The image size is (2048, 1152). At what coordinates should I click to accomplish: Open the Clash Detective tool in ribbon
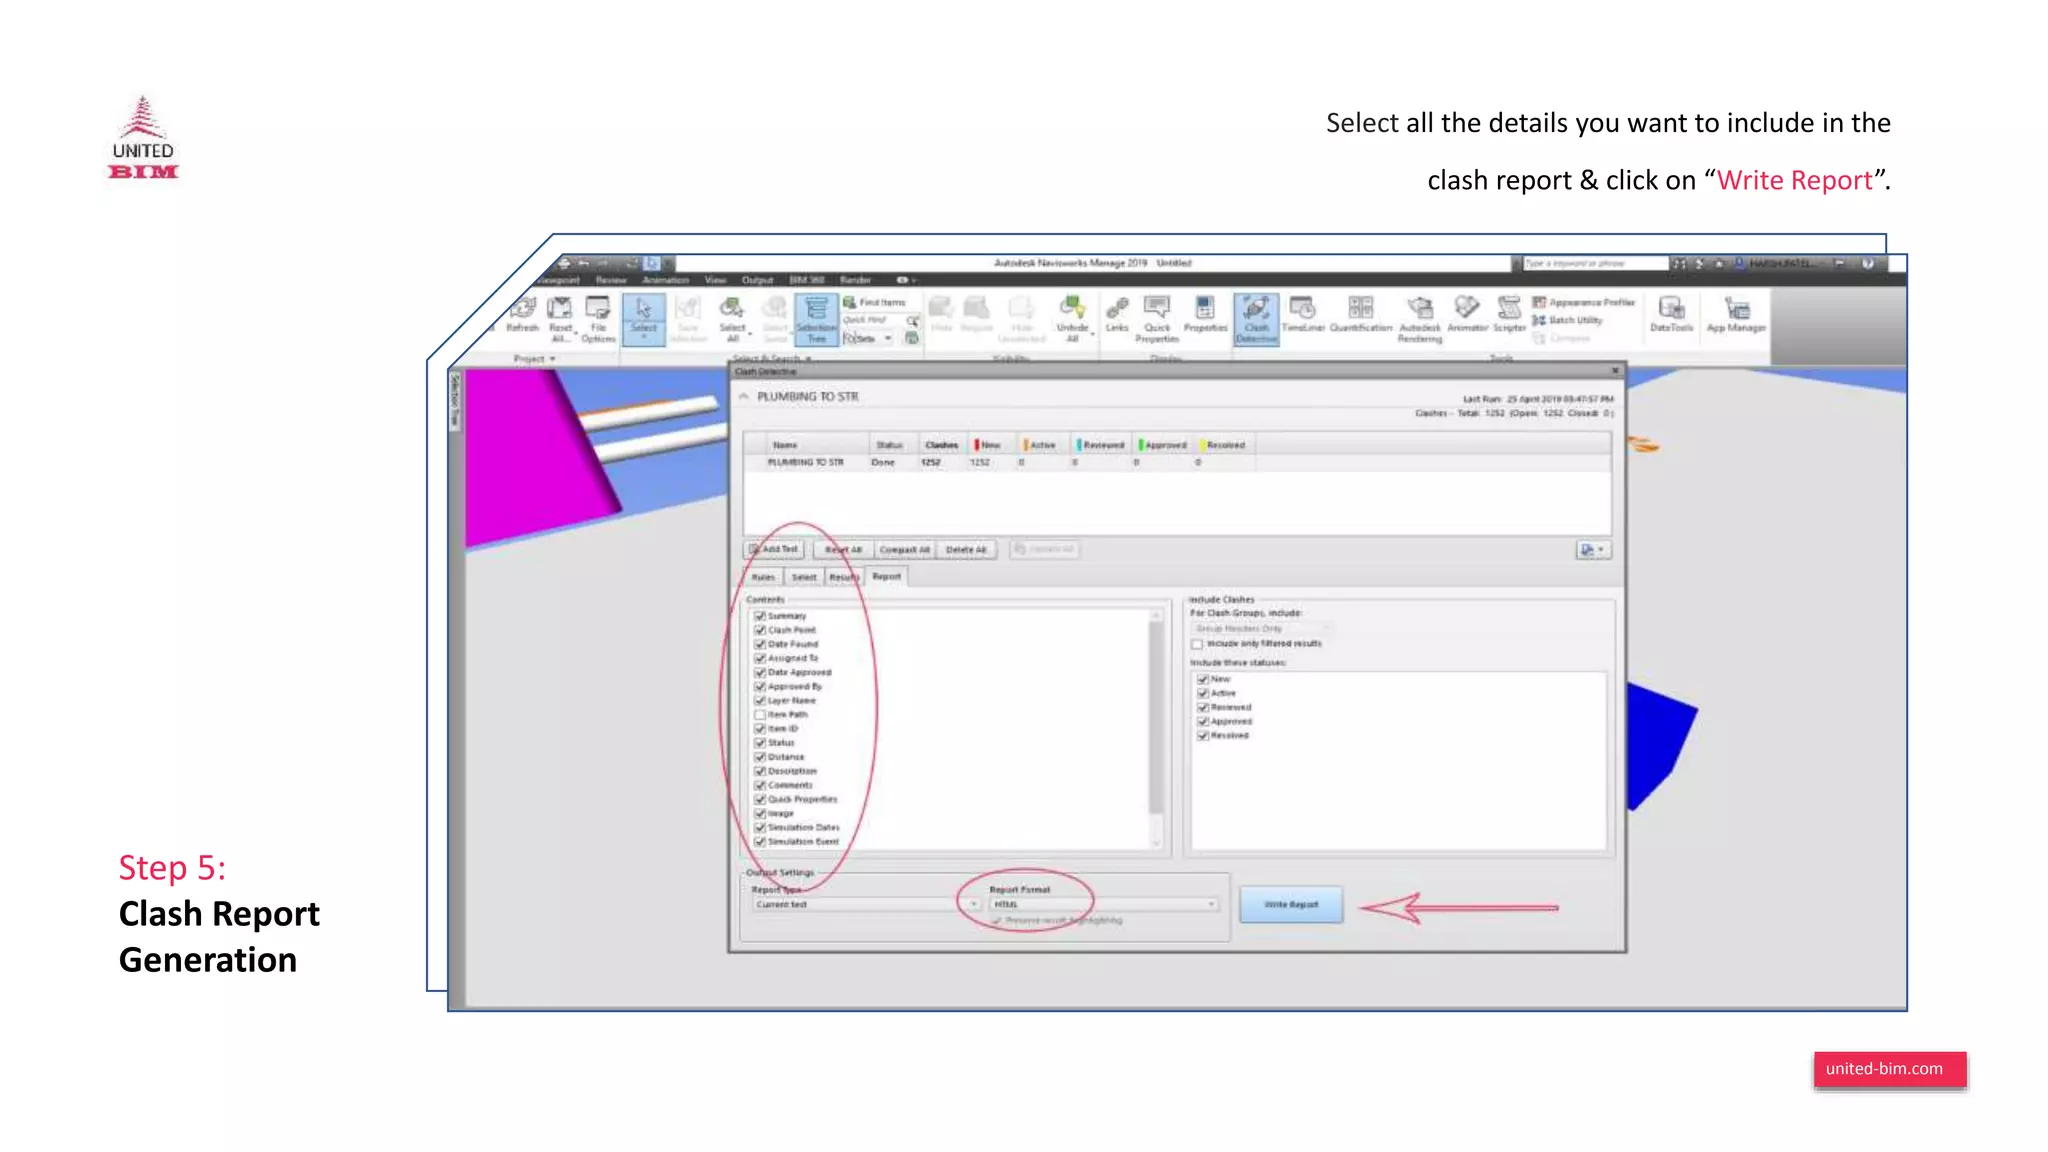click(x=1256, y=319)
